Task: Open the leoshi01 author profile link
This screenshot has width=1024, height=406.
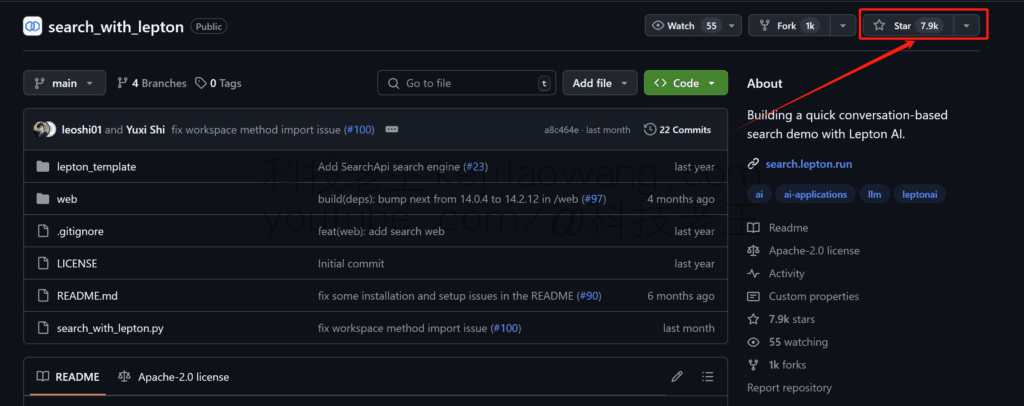Action: click(x=82, y=129)
